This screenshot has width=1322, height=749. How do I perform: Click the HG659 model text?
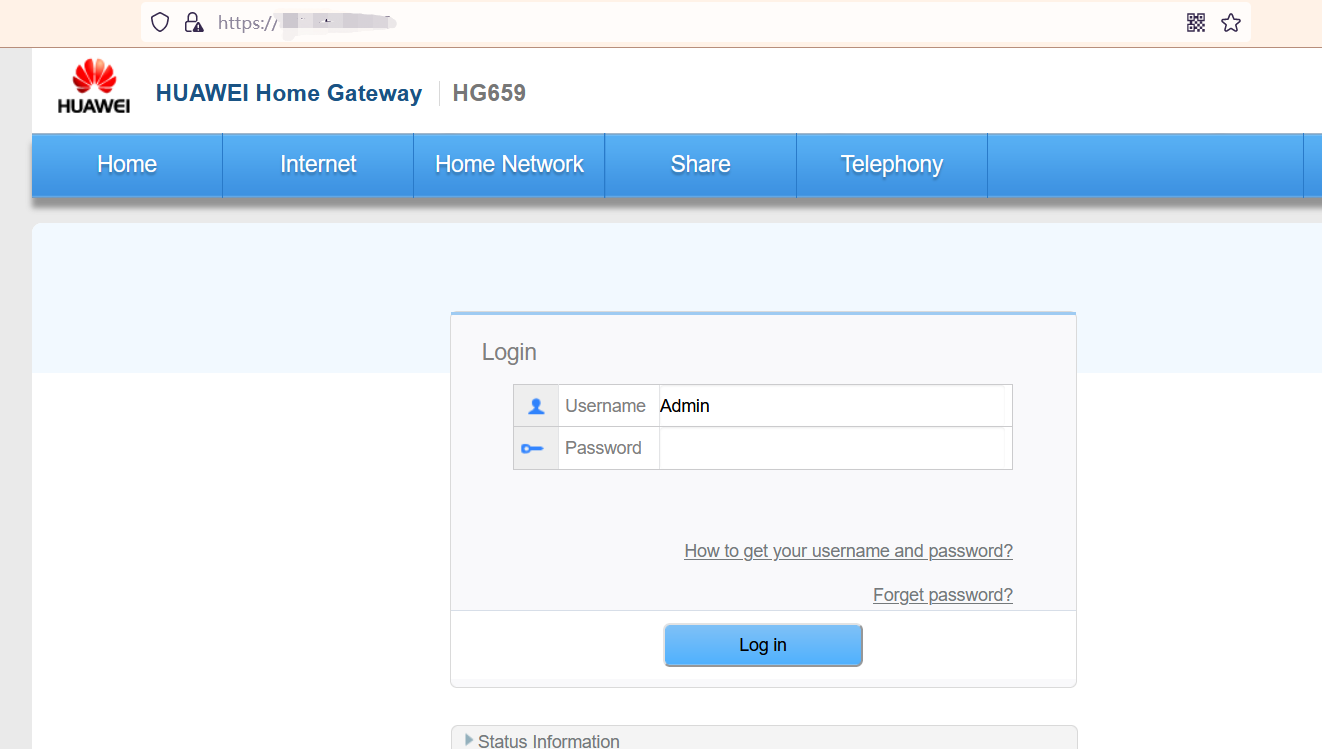489,93
